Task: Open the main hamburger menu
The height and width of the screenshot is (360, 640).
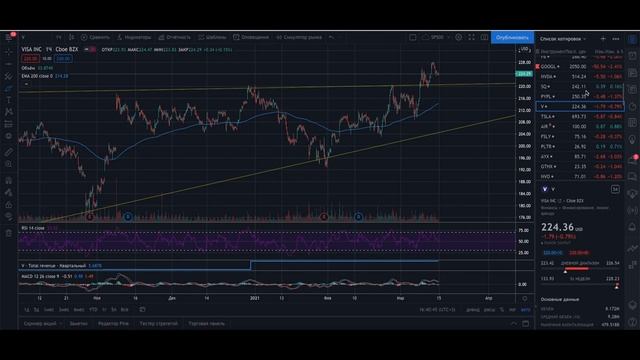Action: coord(9,37)
